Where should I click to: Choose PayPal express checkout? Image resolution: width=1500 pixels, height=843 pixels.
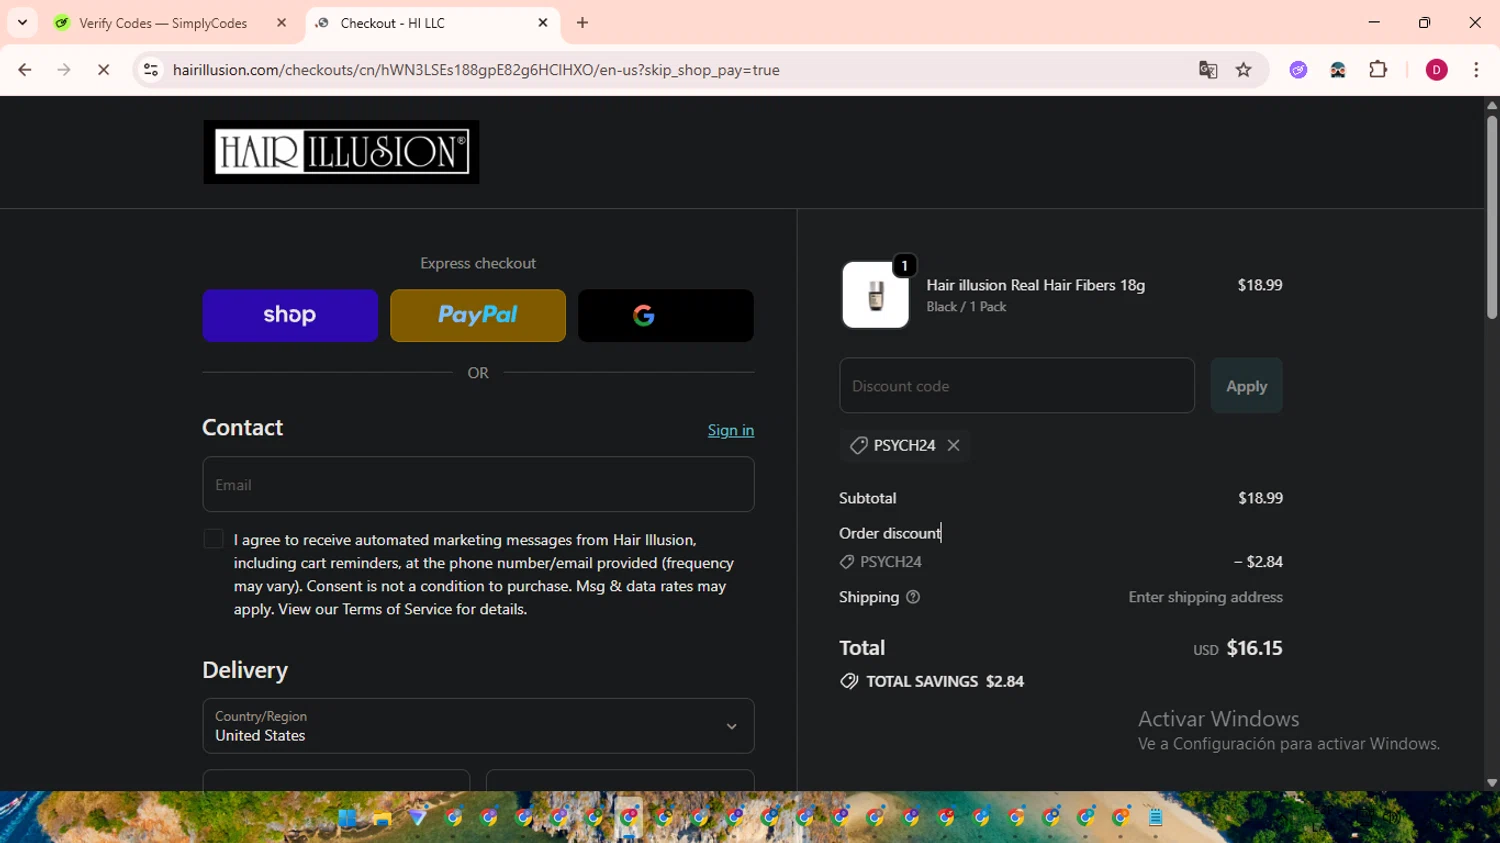(x=478, y=315)
